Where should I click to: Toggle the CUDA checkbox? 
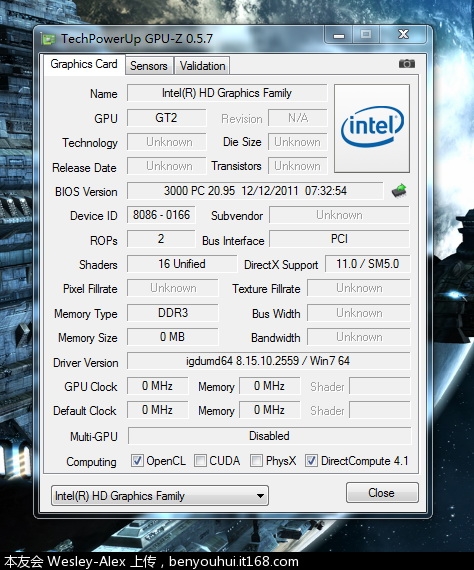pos(200,461)
